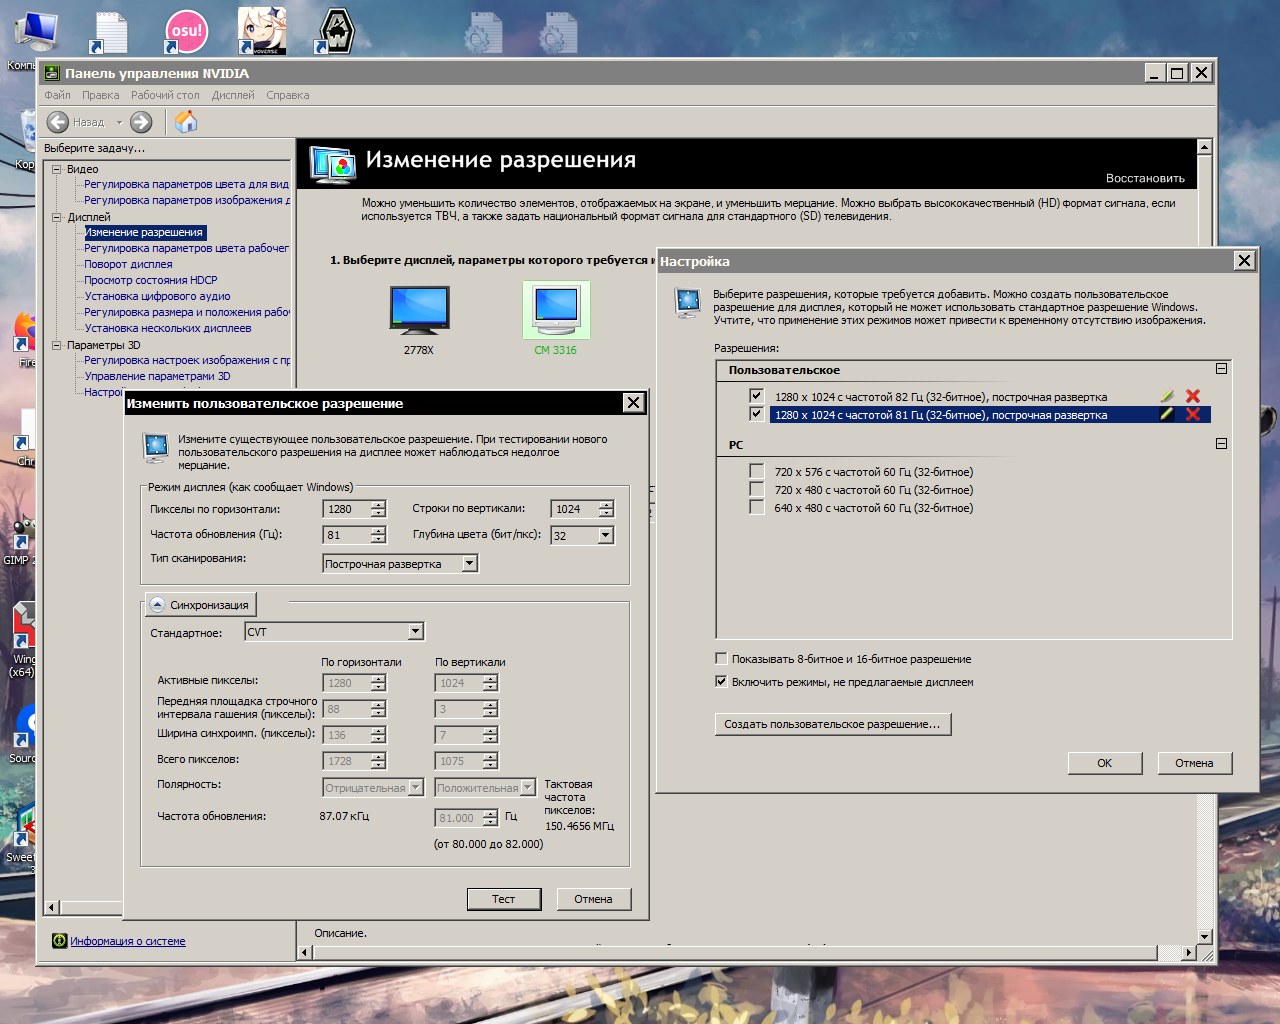Screen dimensions: 1280x1024
Task: Select the 2778X display icon
Action: [419, 310]
